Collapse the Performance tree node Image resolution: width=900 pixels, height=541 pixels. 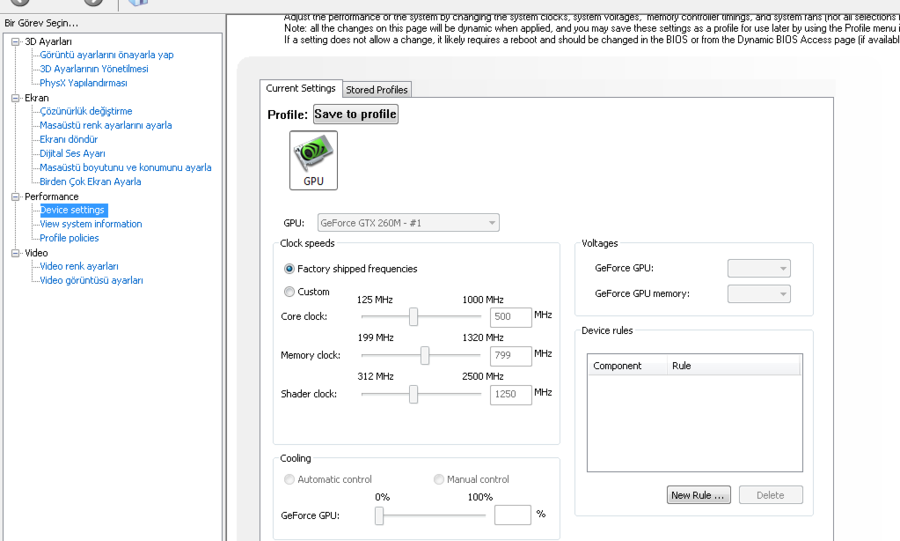pyautogui.click(x=15, y=196)
